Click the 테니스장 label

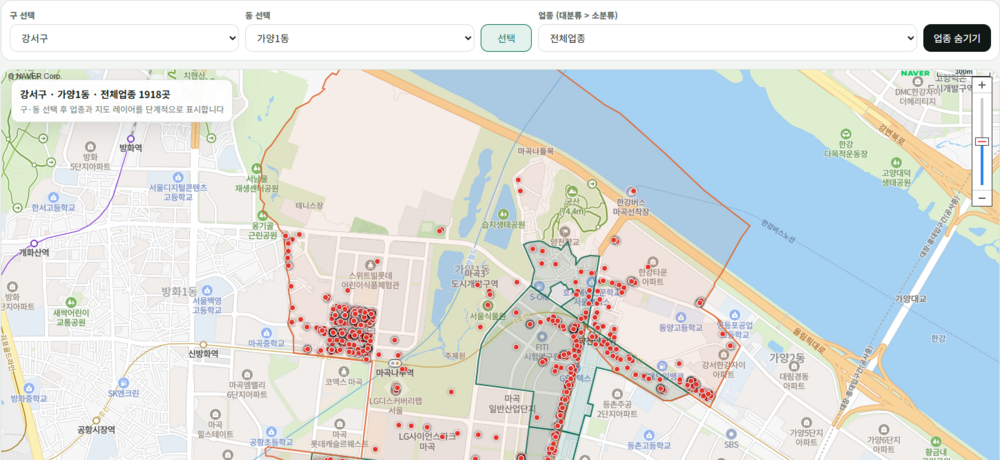pyautogui.click(x=310, y=206)
